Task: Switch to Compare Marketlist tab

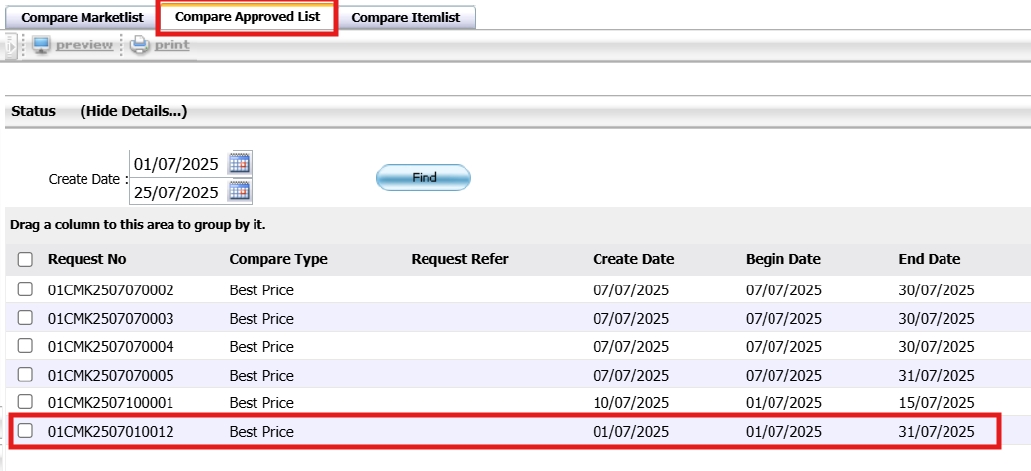Action: point(82,18)
